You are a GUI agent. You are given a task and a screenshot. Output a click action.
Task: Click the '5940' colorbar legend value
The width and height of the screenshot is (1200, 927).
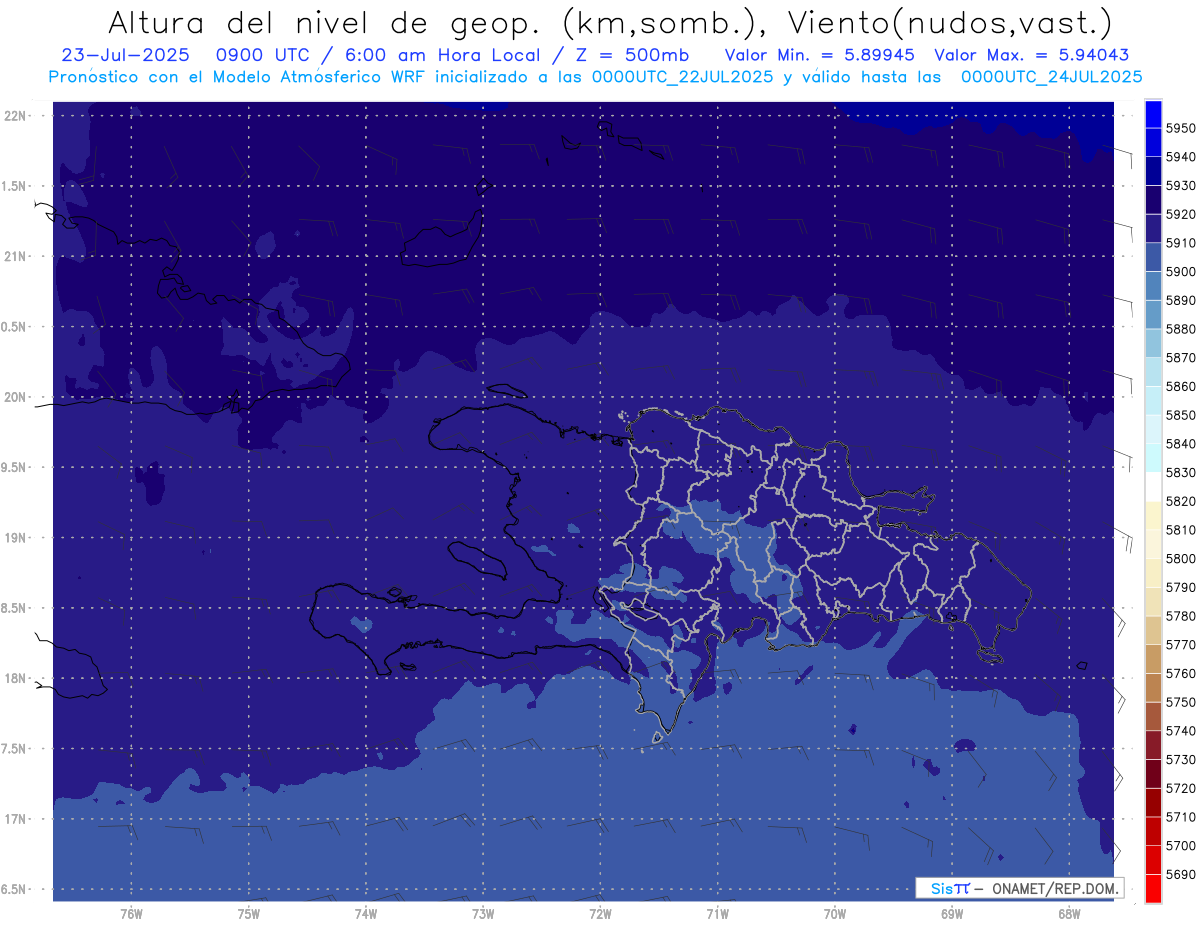[x=1180, y=157]
